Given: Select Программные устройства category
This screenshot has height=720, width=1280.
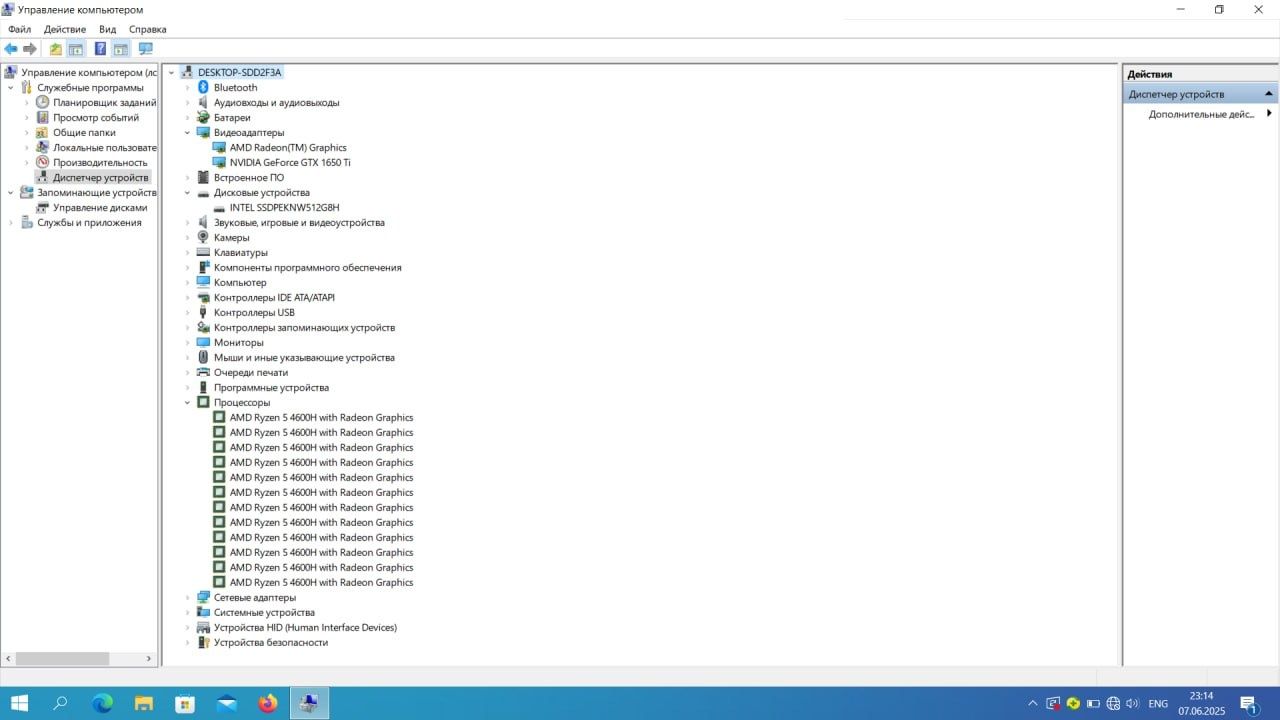Looking at the screenshot, I should point(271,387).
